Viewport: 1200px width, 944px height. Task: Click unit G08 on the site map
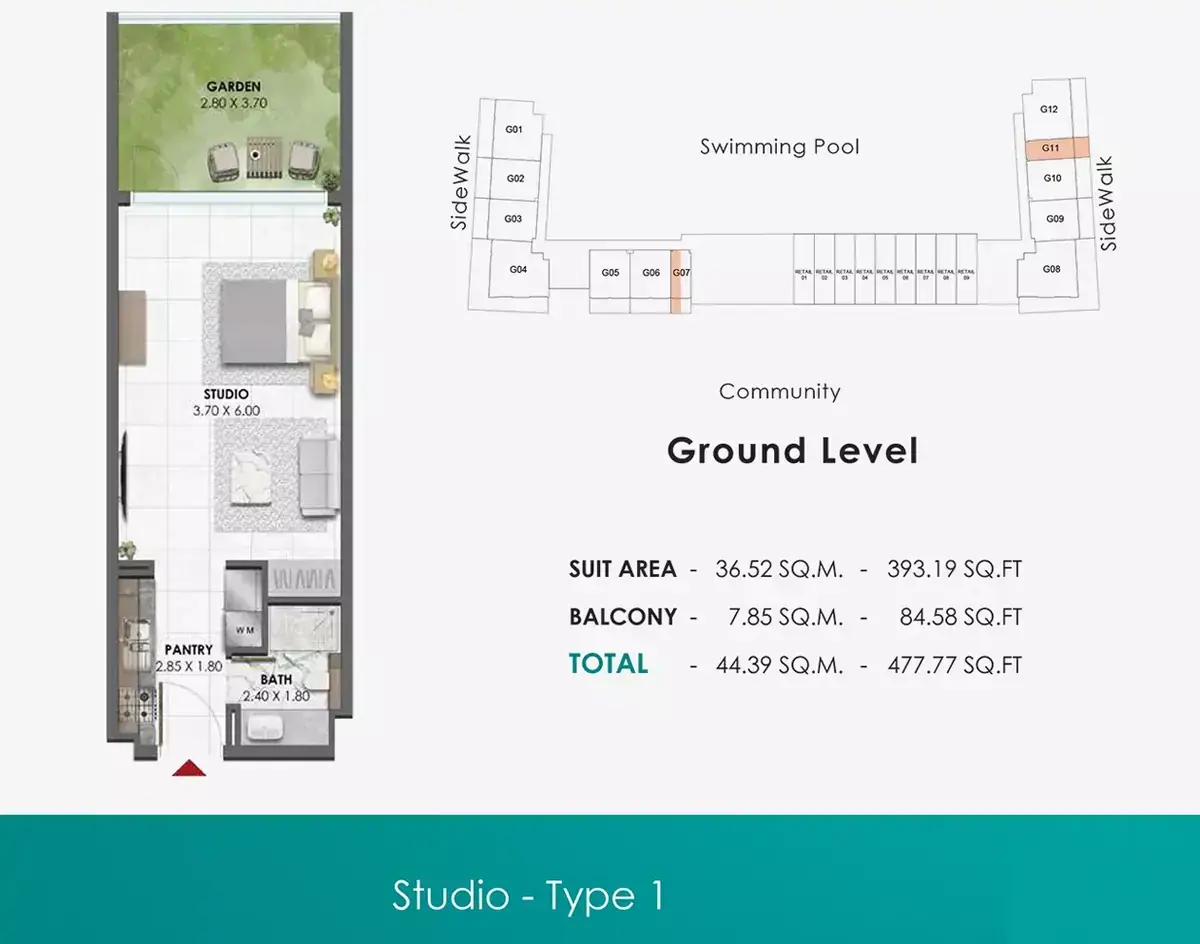tap(1051, 269)
